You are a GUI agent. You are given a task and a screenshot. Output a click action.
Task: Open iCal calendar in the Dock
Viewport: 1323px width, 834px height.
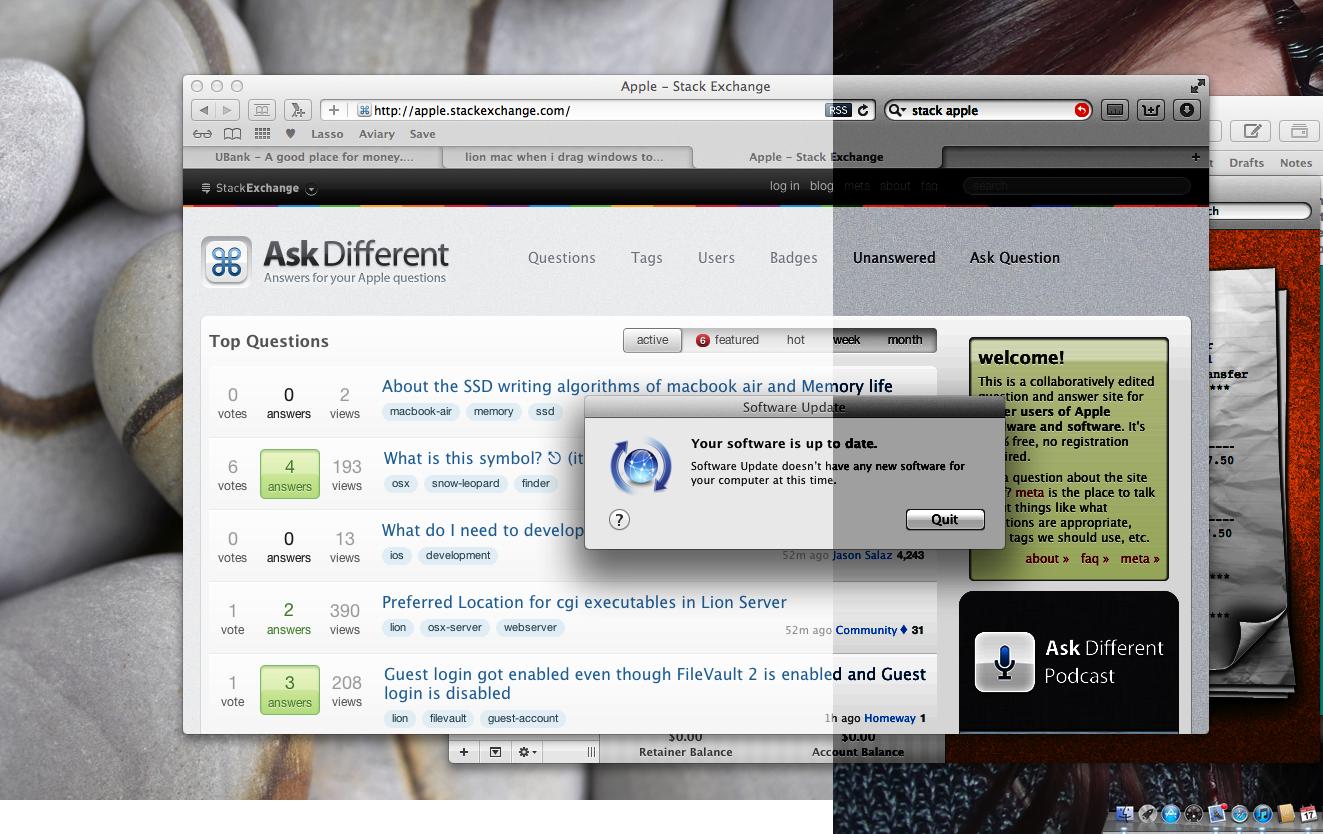click(x=1309, y=814)
